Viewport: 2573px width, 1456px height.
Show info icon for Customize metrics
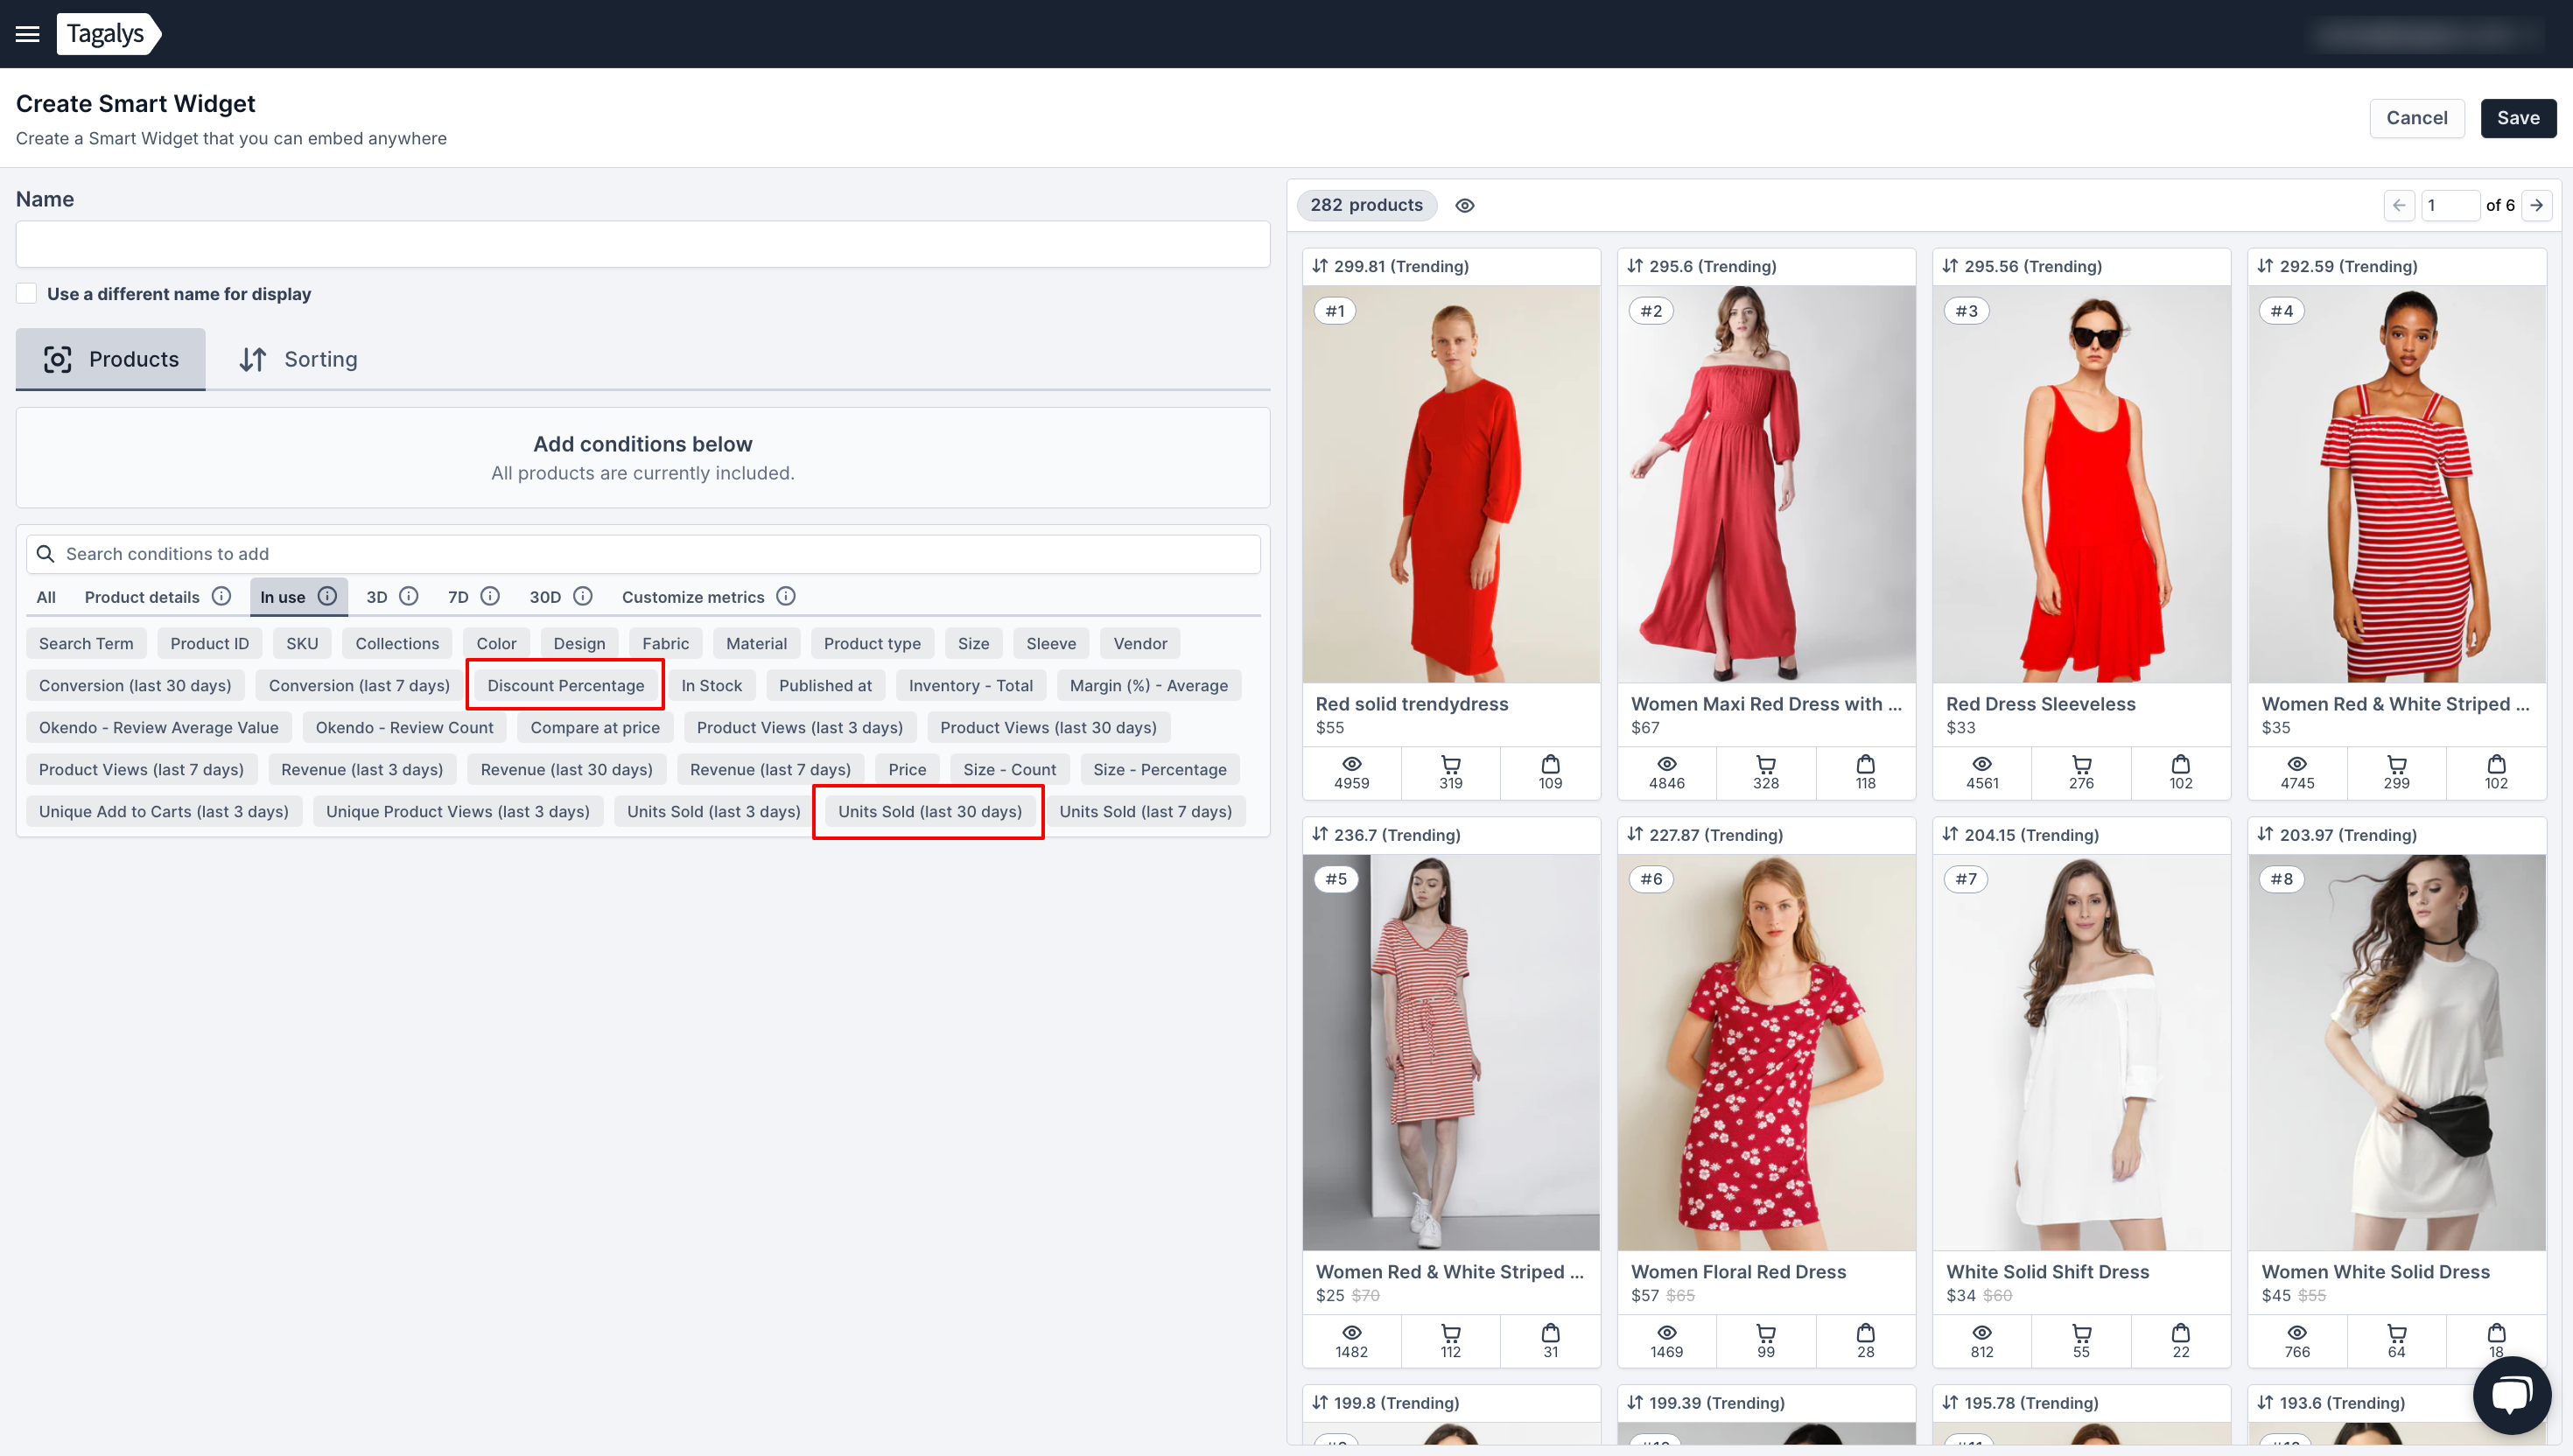coord(786,596)
